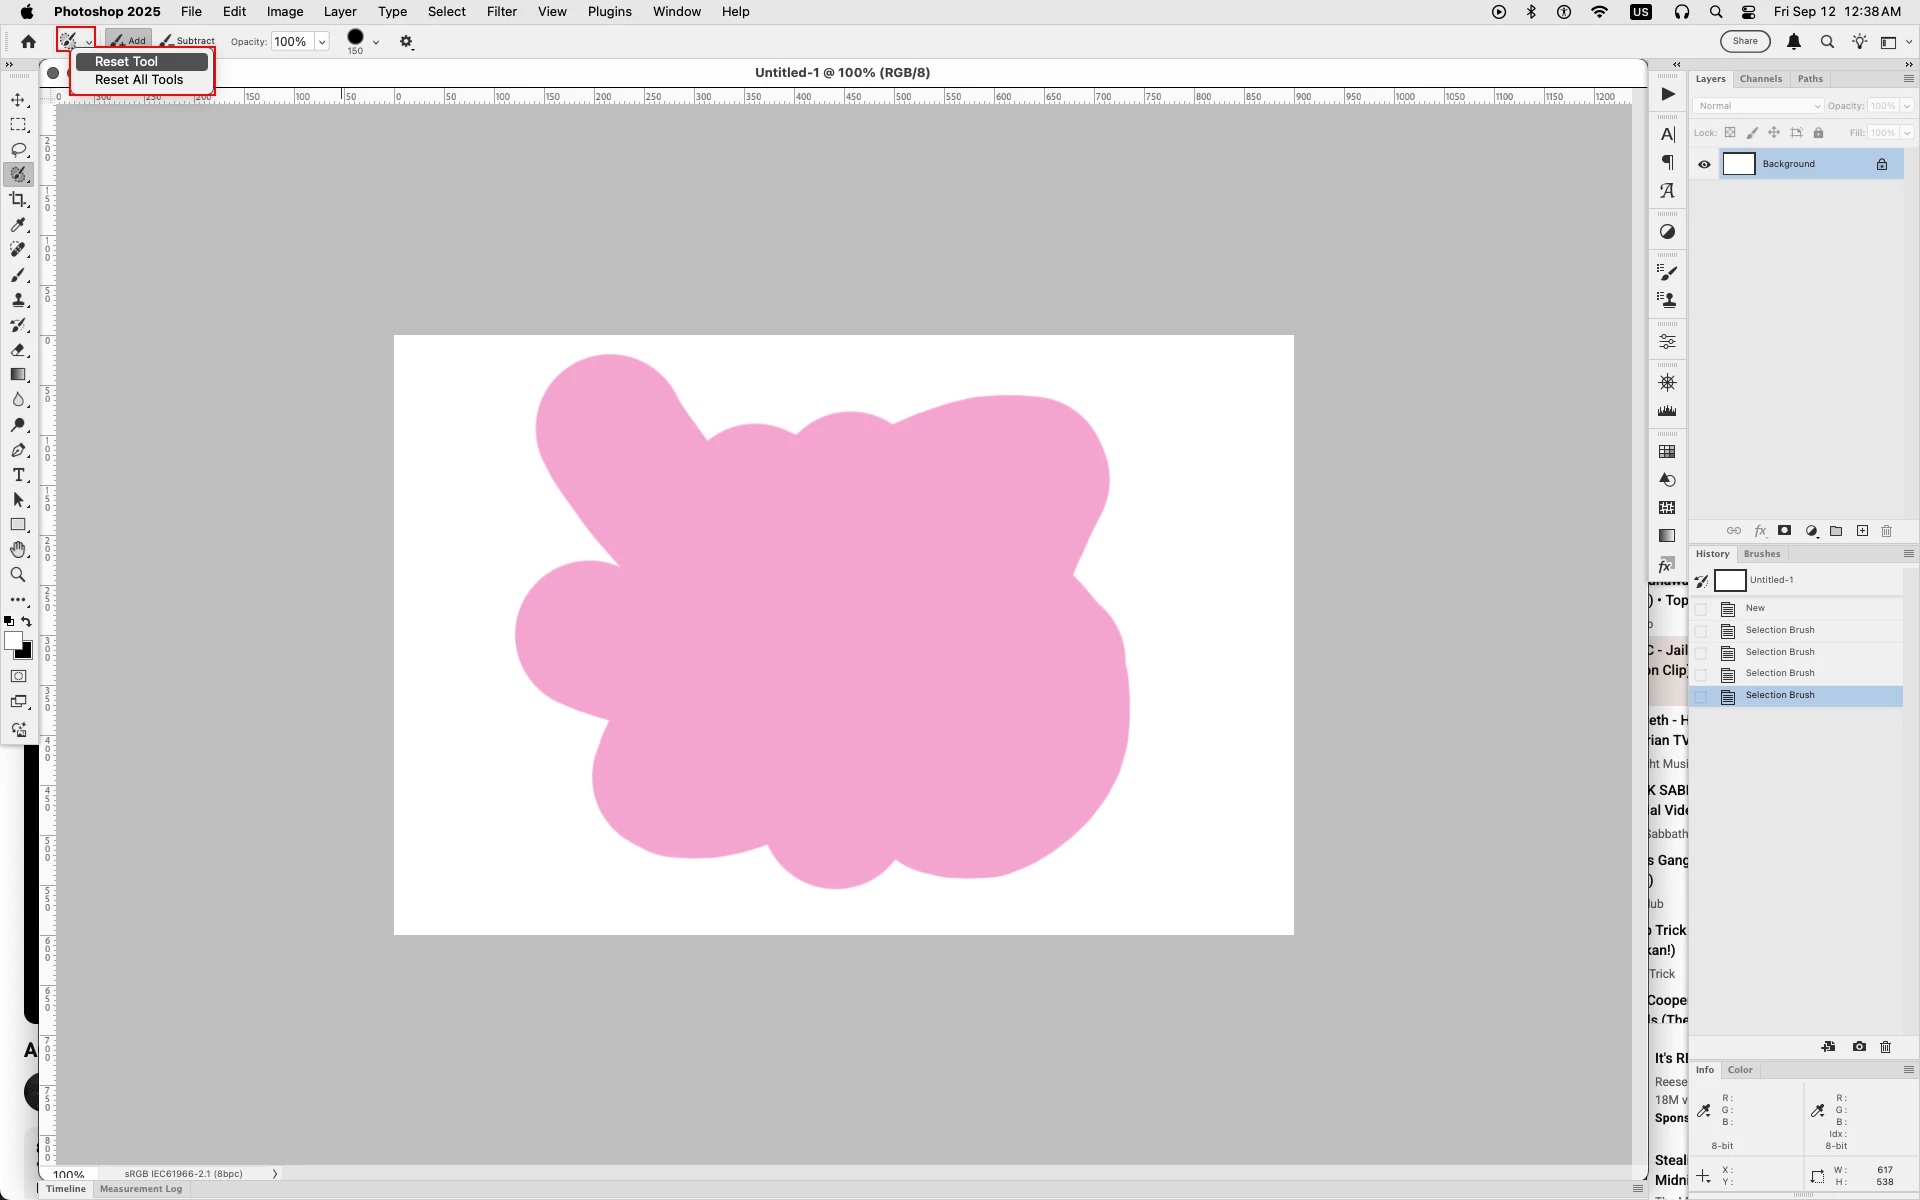Switch to the Channels tab
Viewport: 1920px width, 1200px height.
click(1760, 79)
